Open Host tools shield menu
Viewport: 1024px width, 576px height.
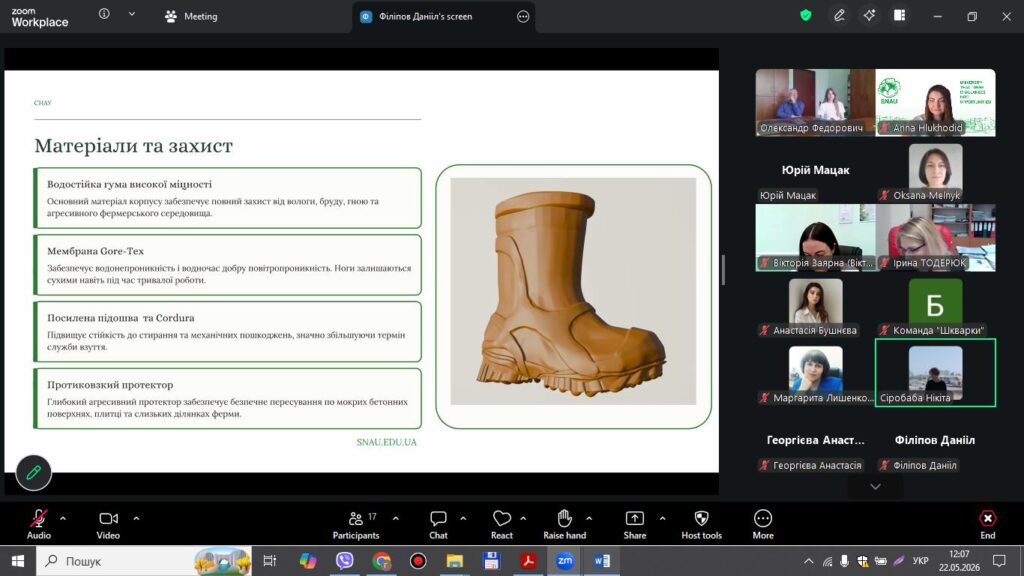(701, 524)
